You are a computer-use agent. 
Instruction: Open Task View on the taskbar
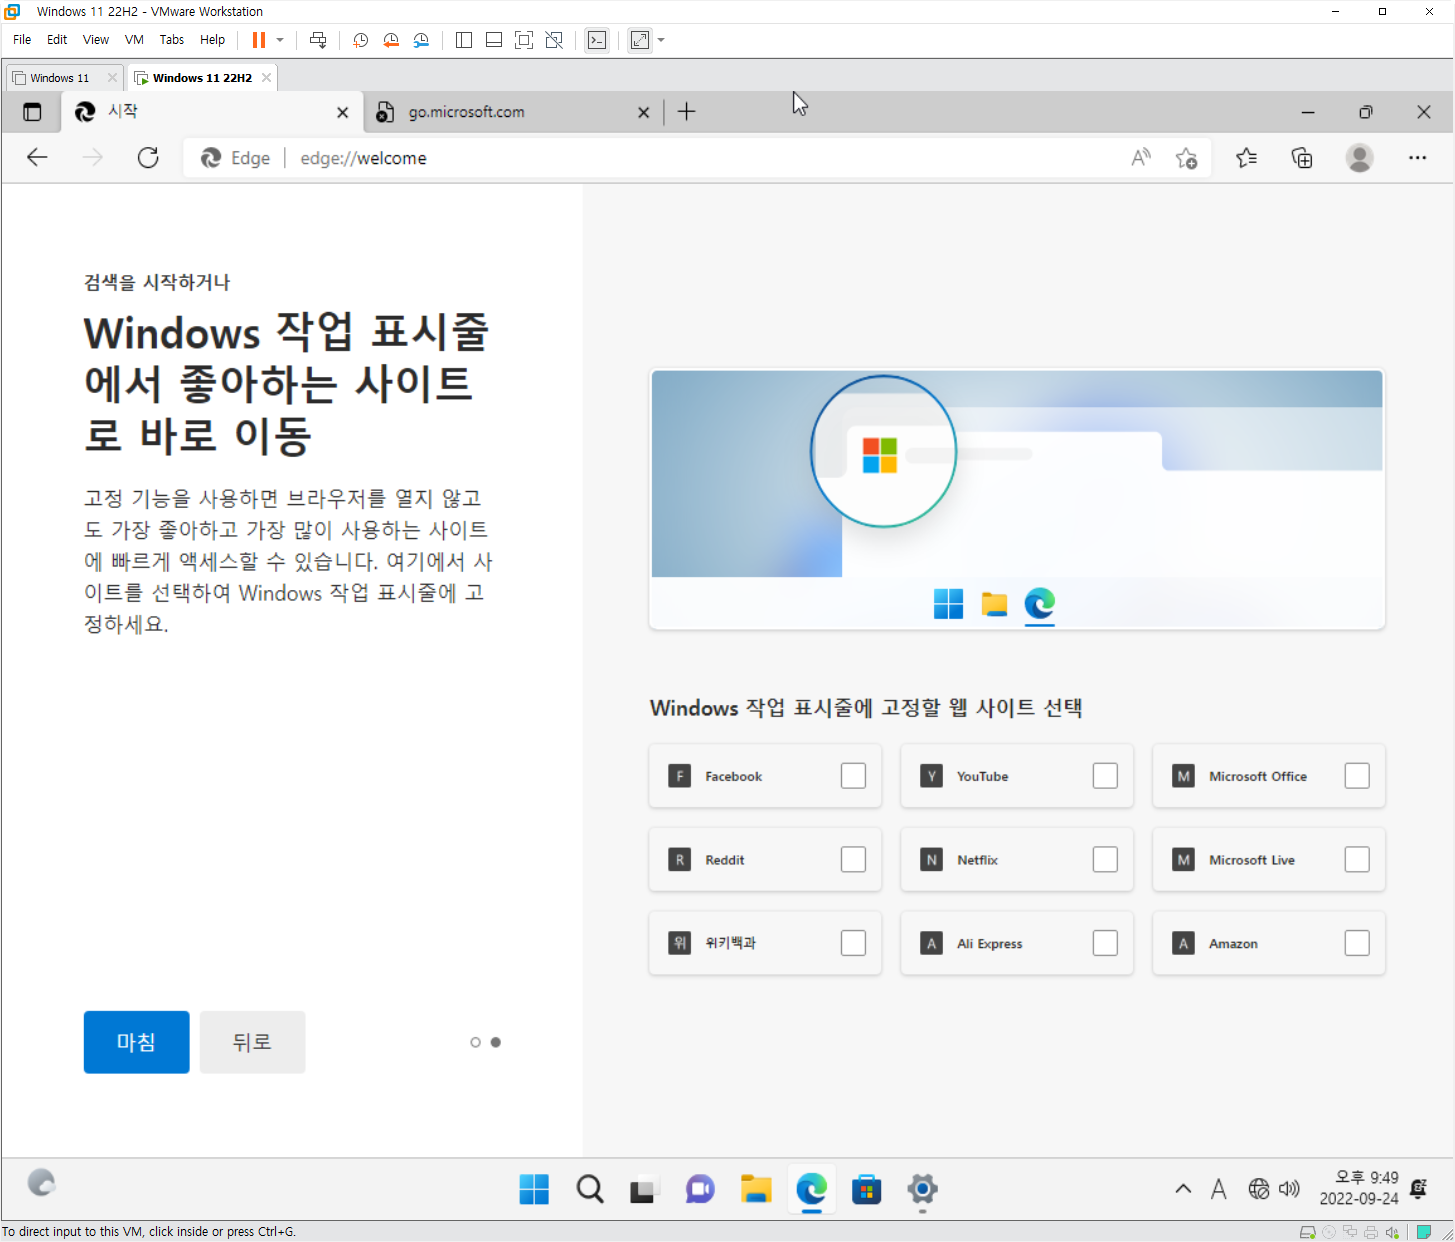643,1189
